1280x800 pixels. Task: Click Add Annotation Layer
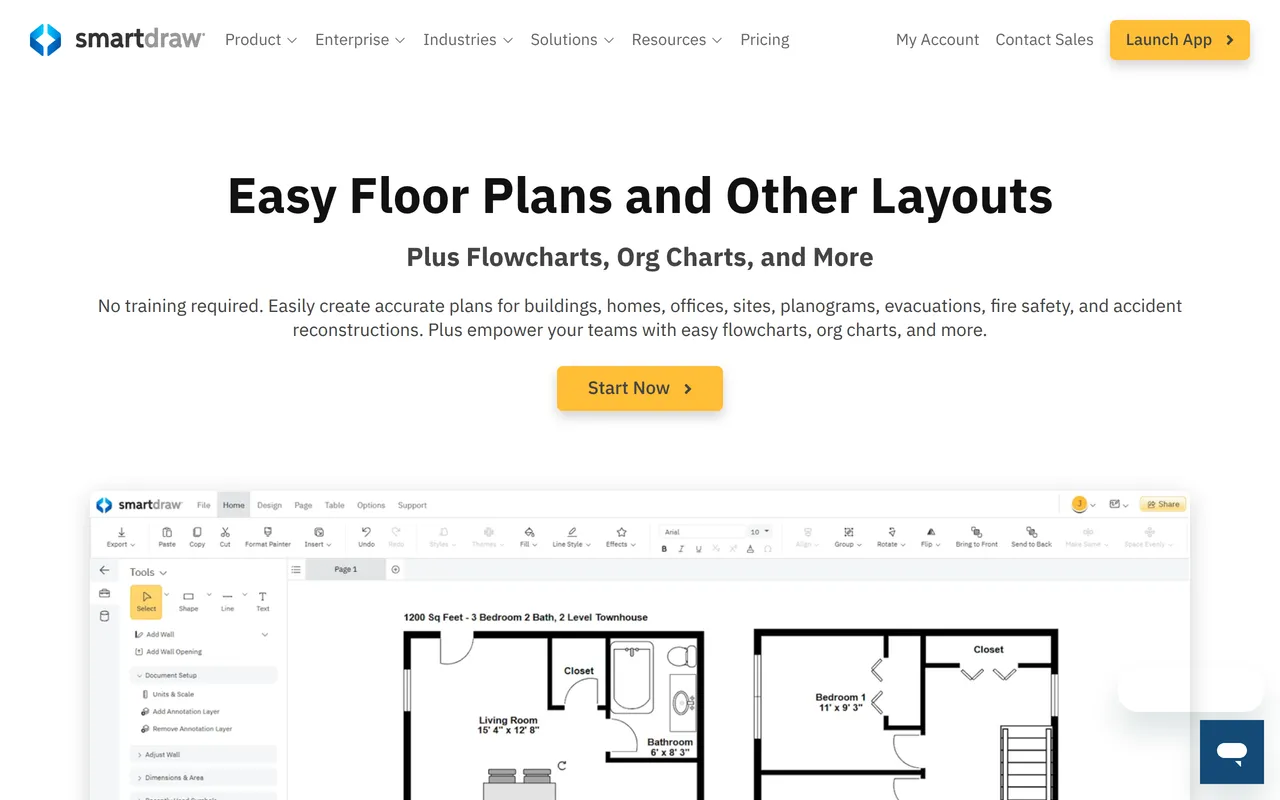(x=180, y=712)
